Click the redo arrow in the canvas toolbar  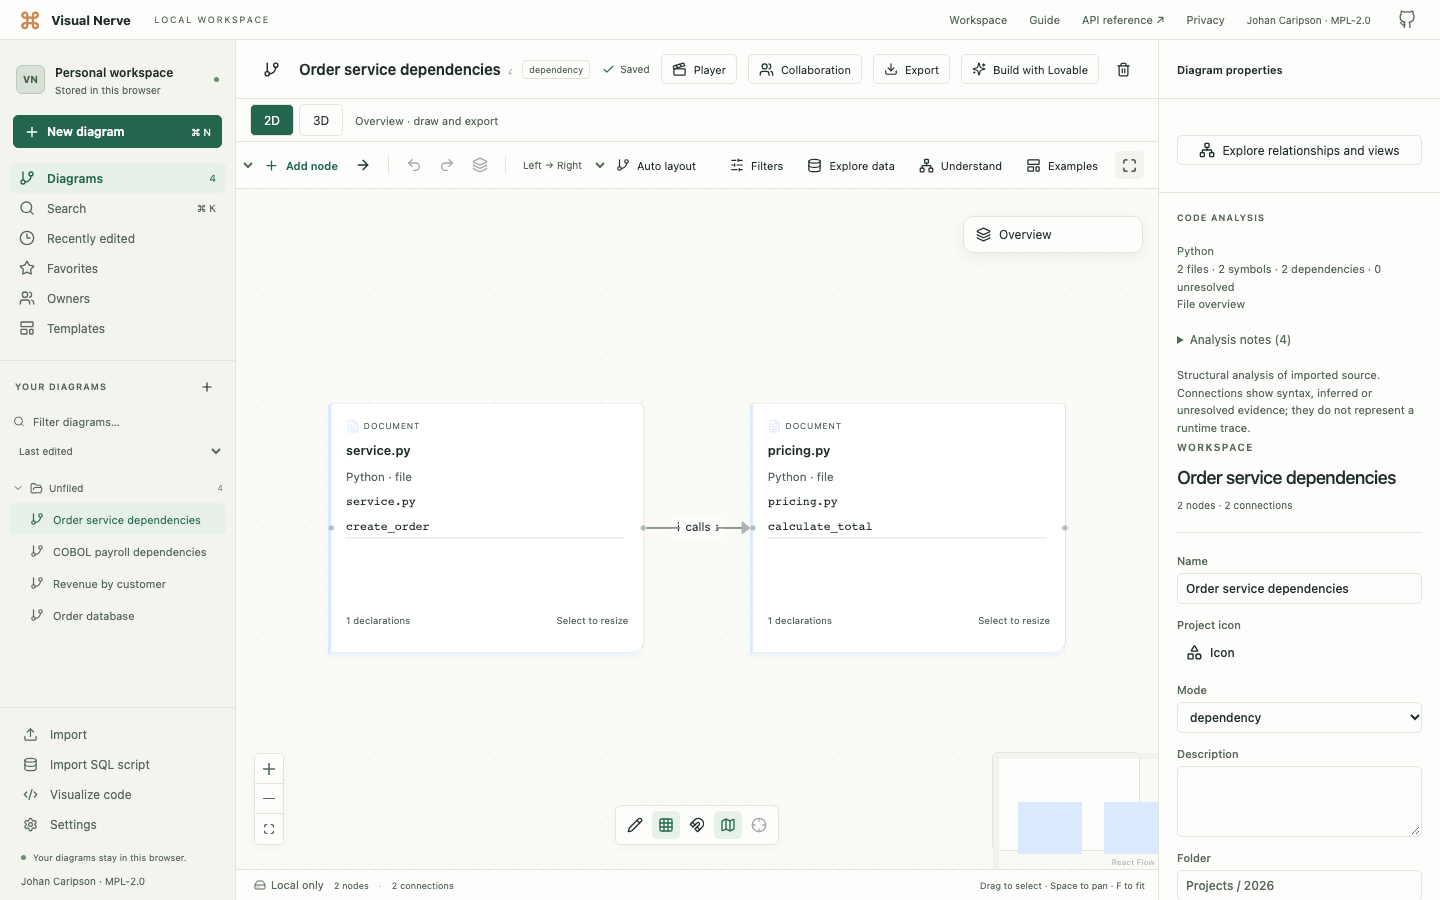tap(447, 165)
